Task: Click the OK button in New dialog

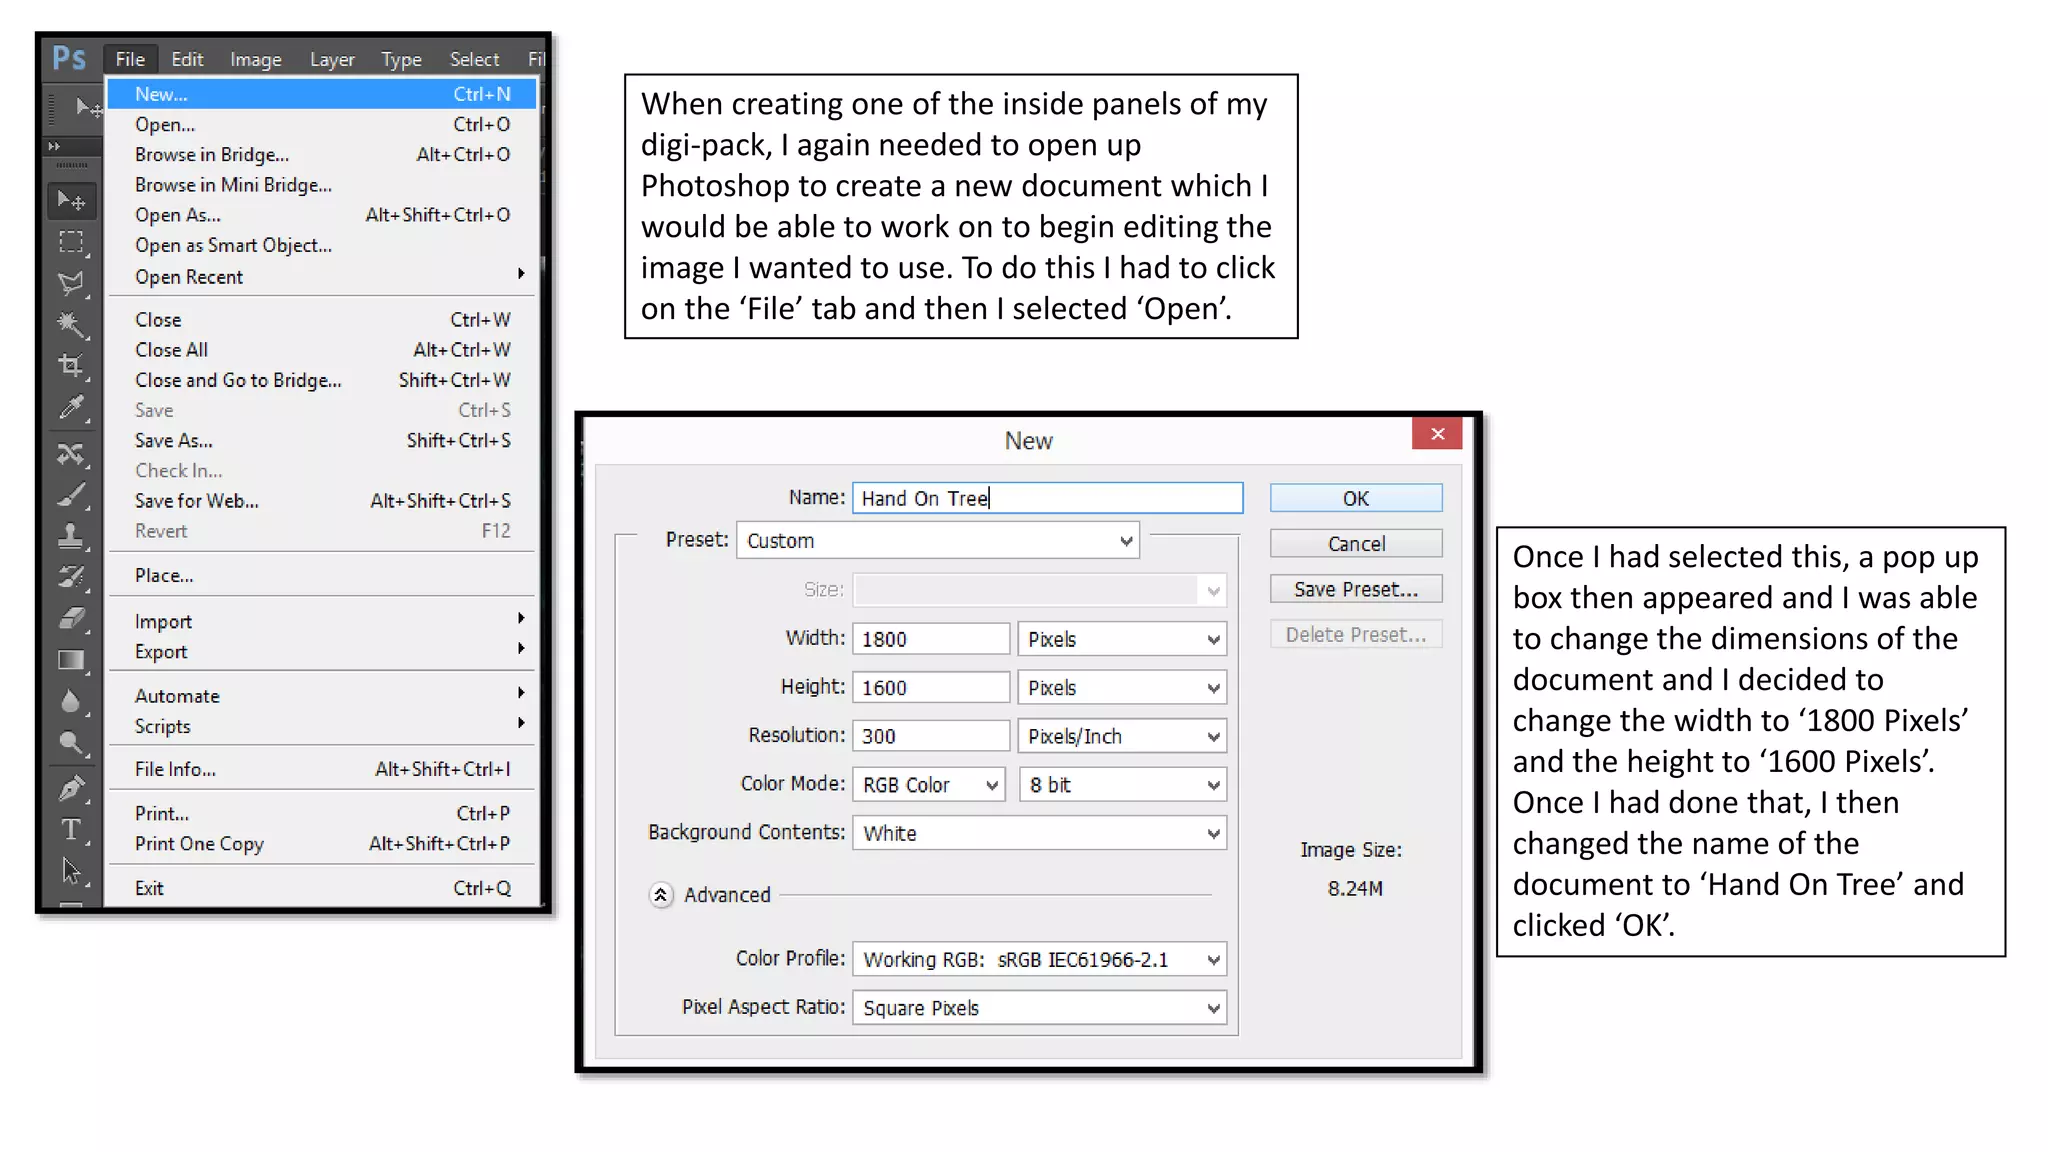Action: coord(1355,499)
